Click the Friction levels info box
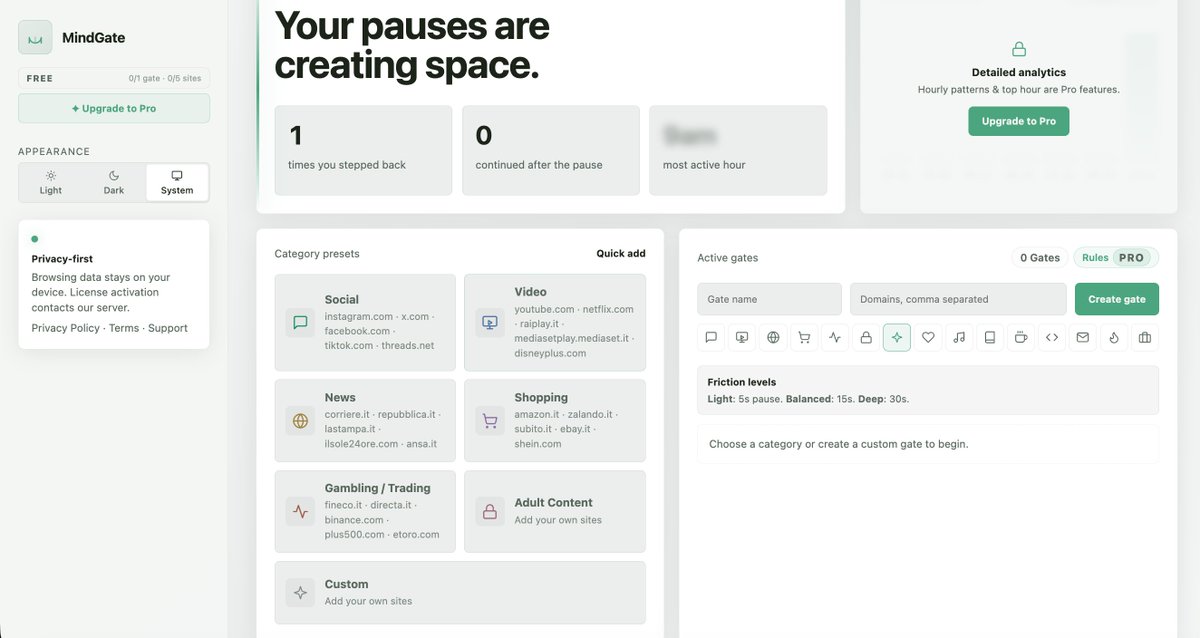This screenshot has width=1200, height=638. pyautogui.click(x=928, y=390)
